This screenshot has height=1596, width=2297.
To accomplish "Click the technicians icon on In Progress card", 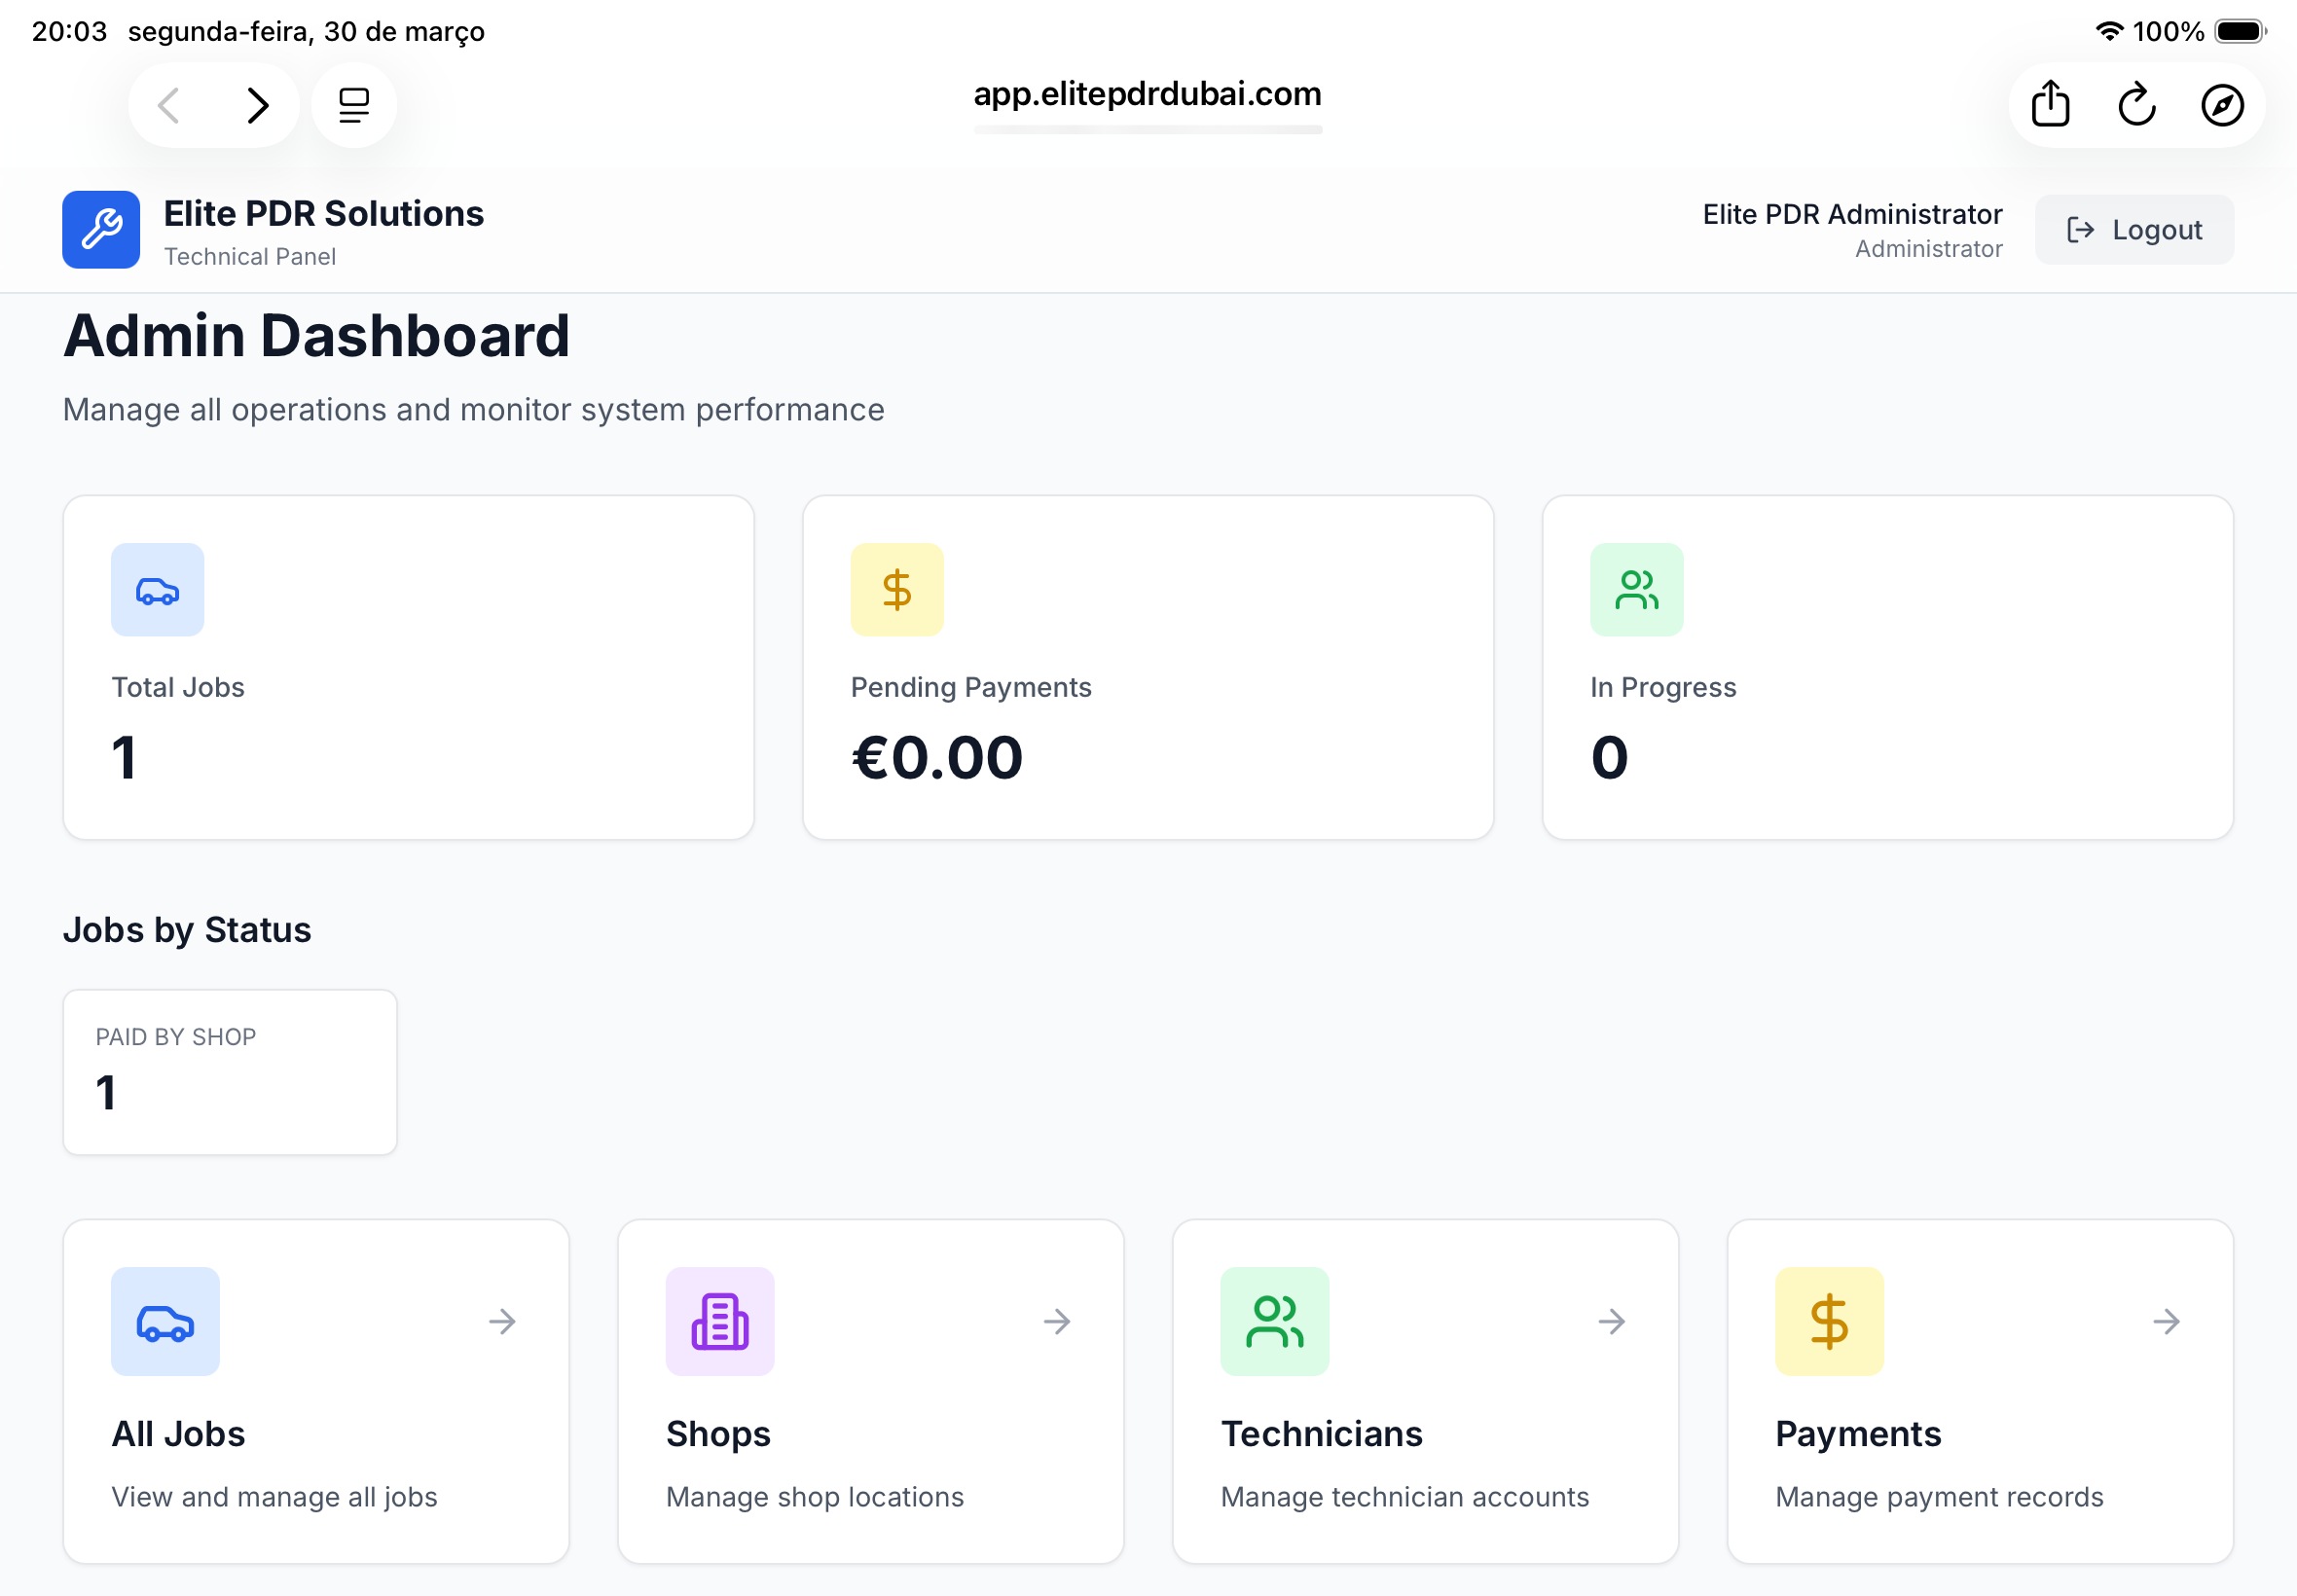I will [1635, 590].
